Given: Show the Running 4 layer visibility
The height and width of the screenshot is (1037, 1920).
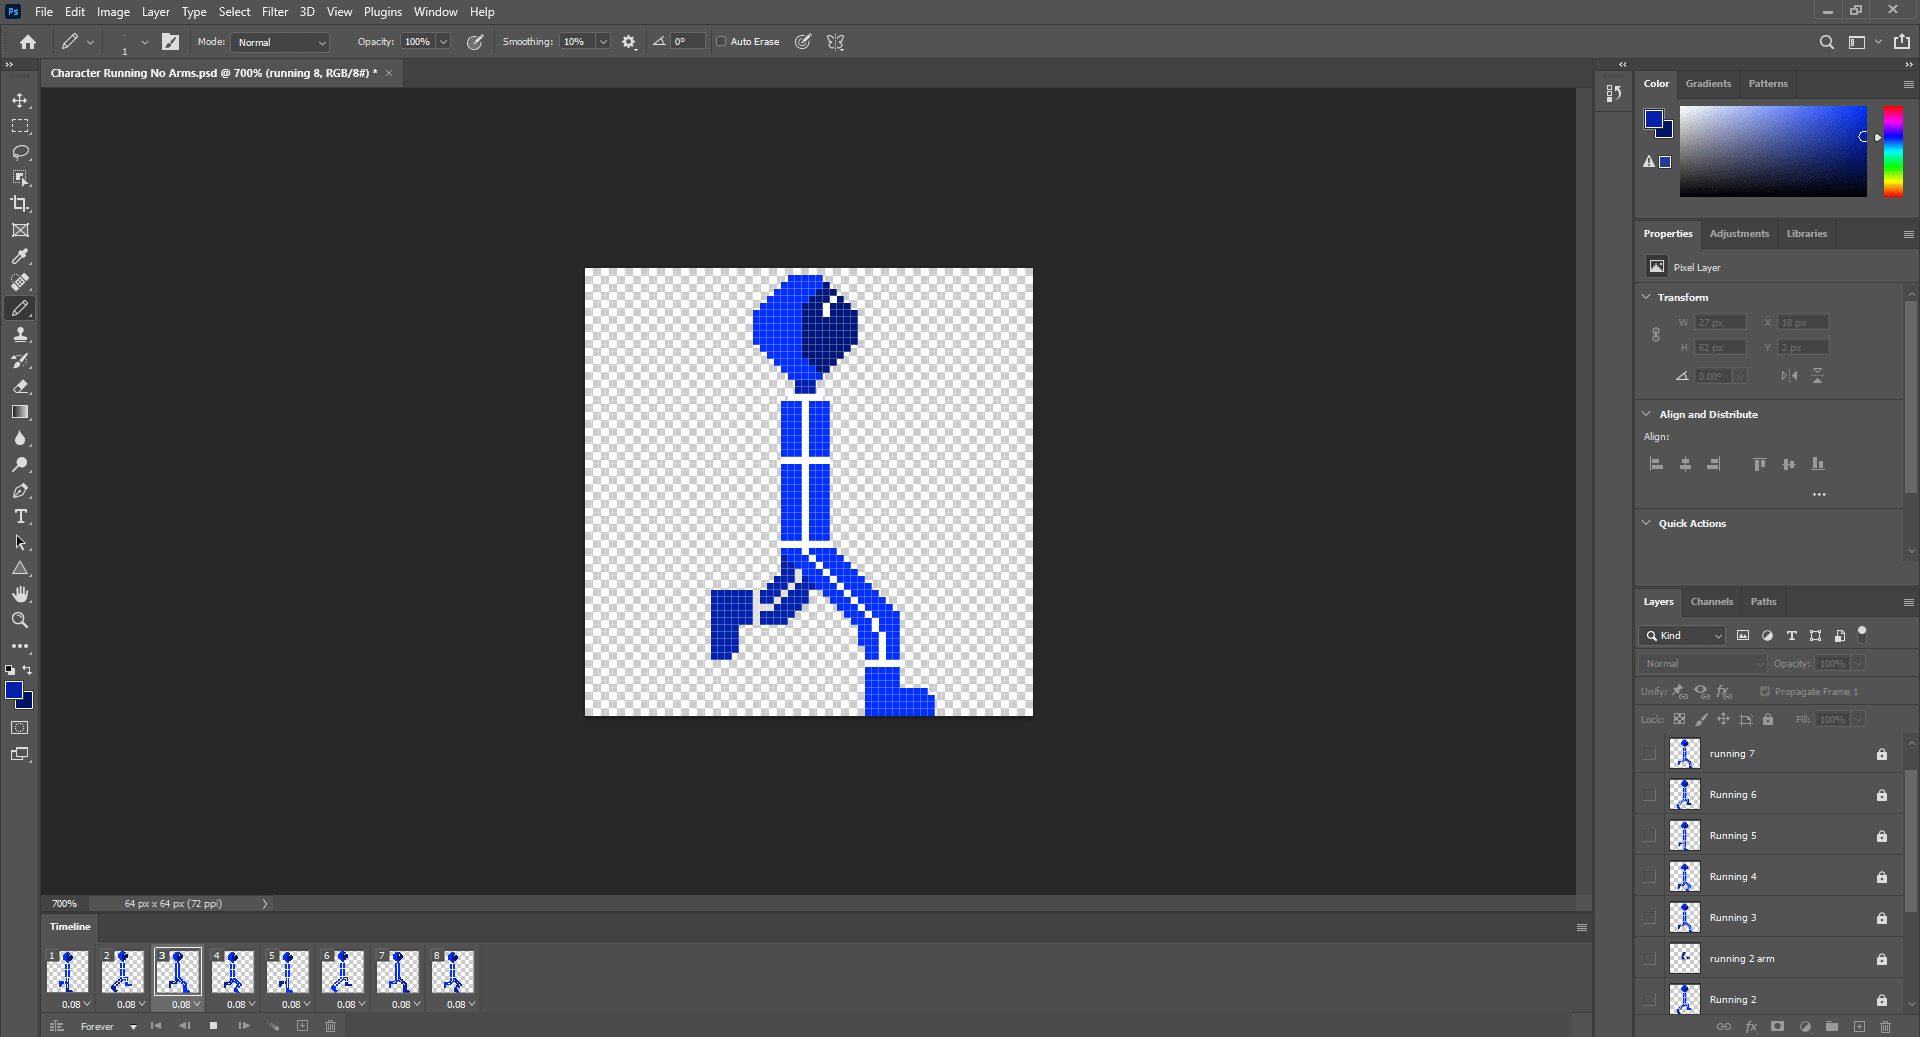Looking at the screenshot, I should click(1650, 876).
